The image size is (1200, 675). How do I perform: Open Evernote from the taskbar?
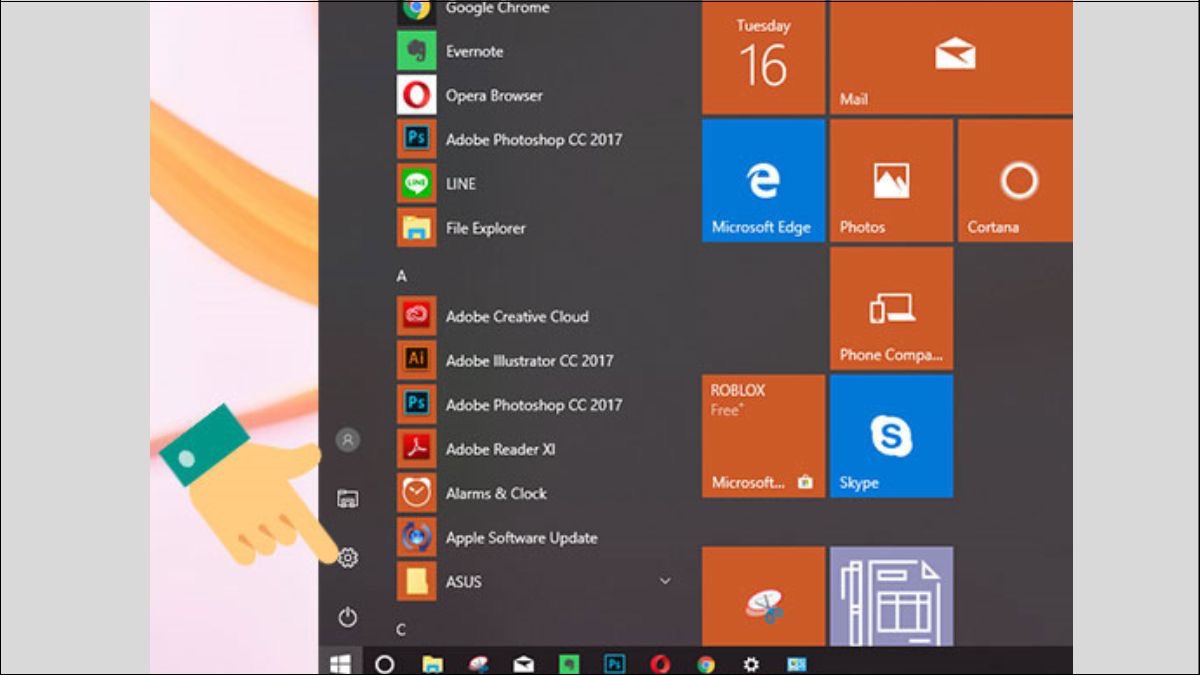569,663
